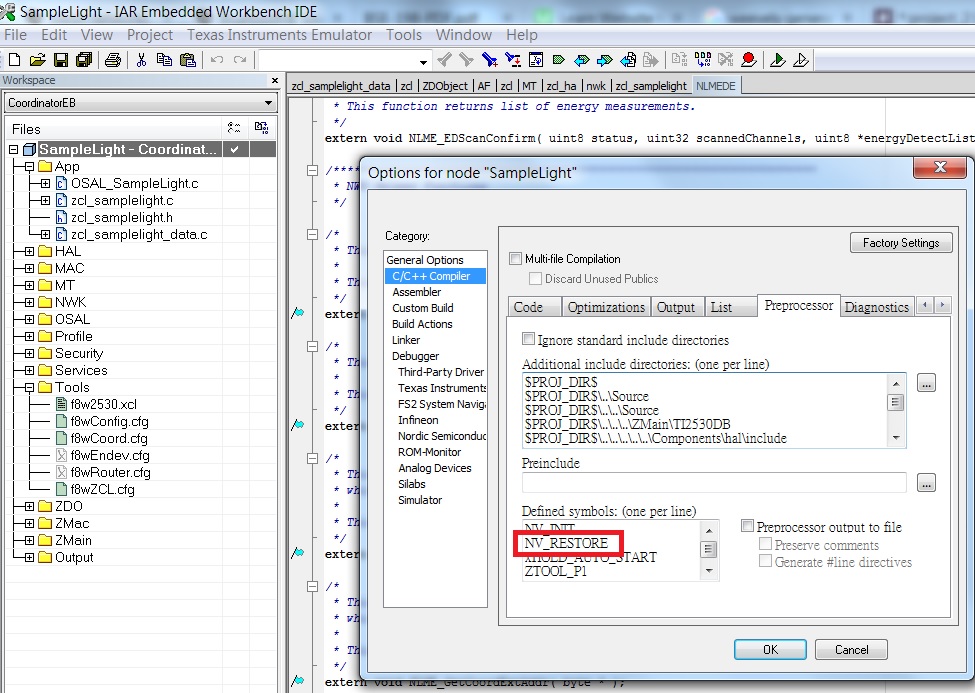
Task: Expand the MAC folder
Action: pyautogui.click(x=29, y=268)
